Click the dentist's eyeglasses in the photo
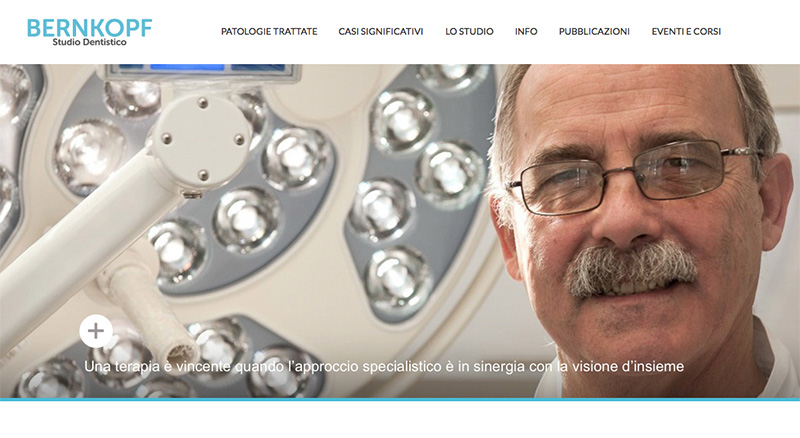 635,176
